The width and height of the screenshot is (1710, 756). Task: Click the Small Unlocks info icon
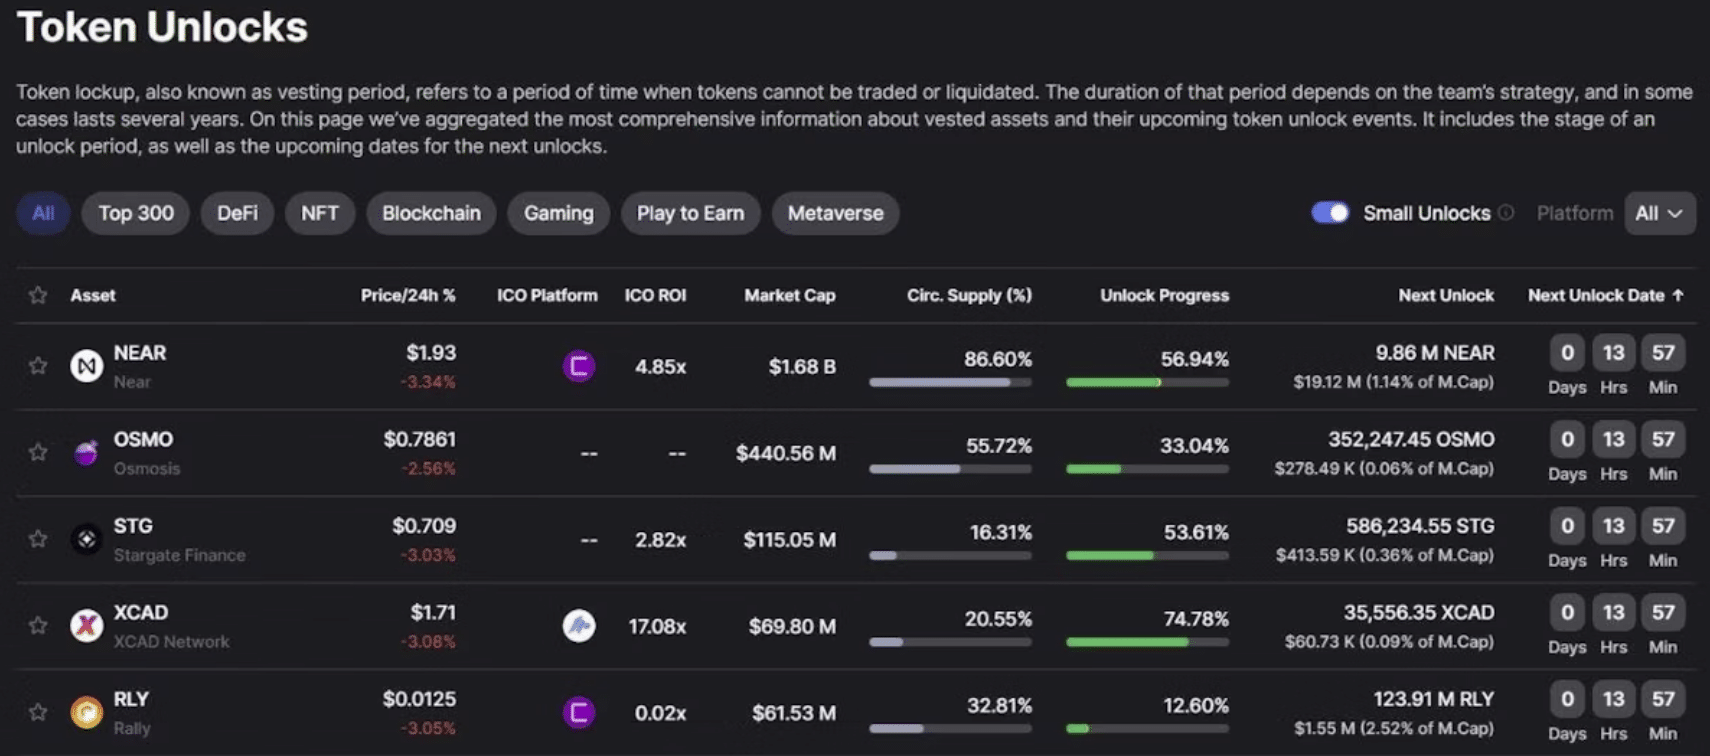click(x=1506, y=213)
